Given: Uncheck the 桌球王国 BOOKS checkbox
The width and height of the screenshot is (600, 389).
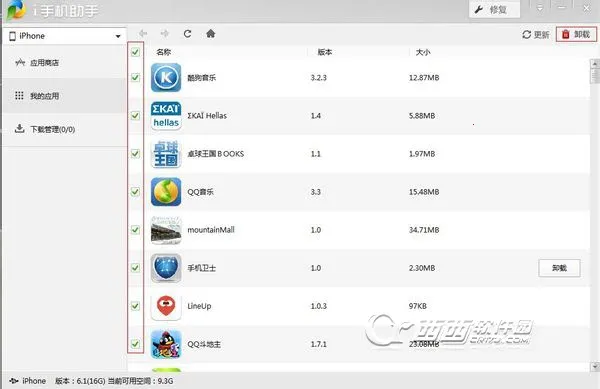Looking at the screenshot, I should (135, 153).
